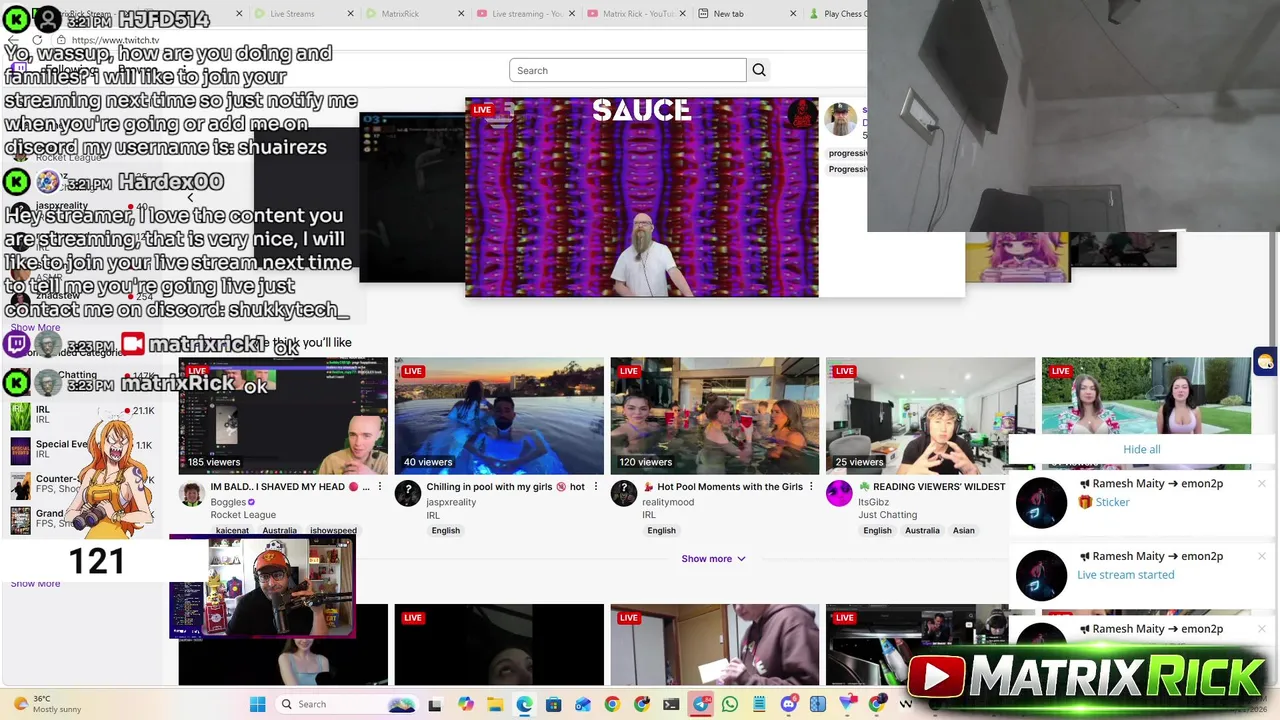
Task: Close the Live Streams browser tab
Action: 350,14
